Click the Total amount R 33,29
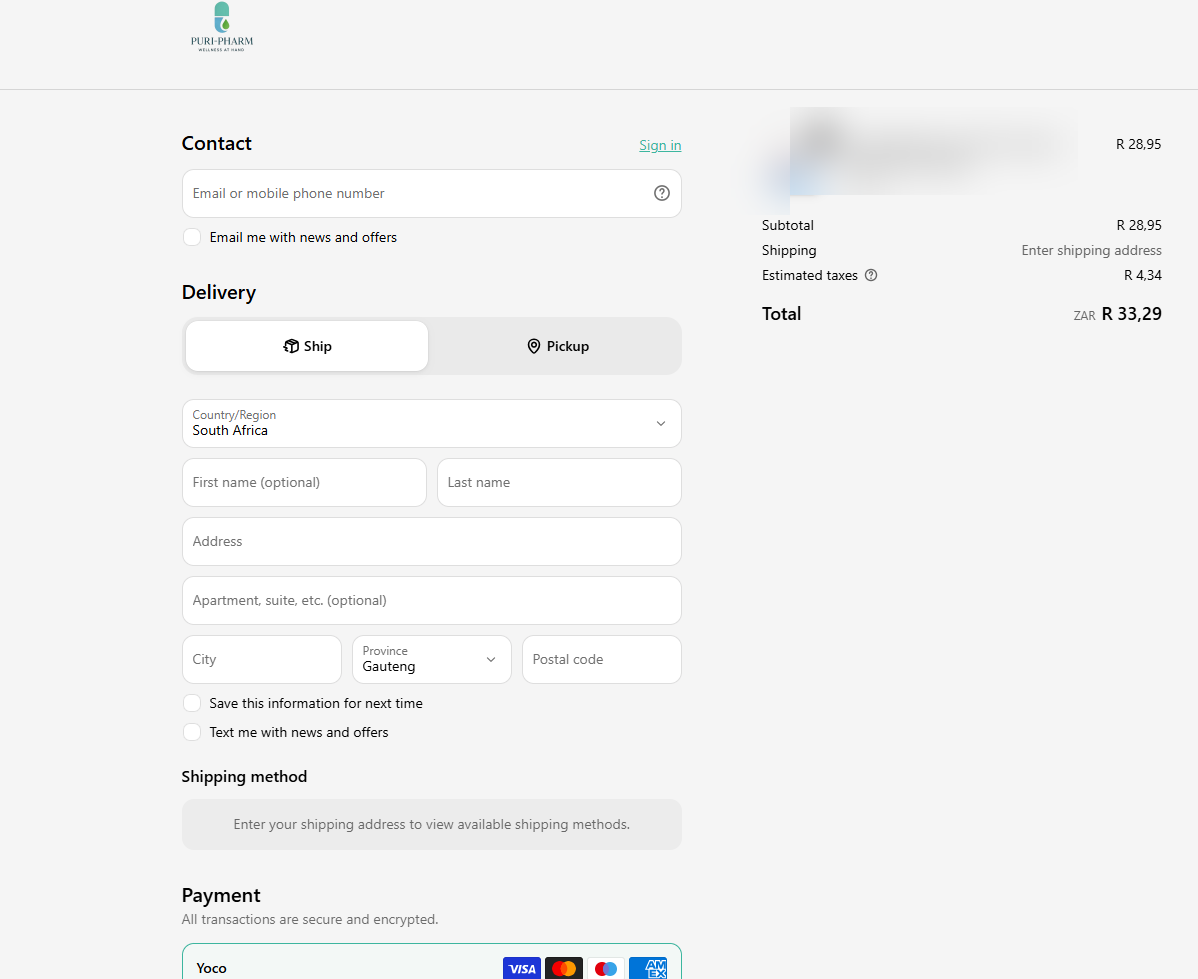 click(x=1132, y=314)
